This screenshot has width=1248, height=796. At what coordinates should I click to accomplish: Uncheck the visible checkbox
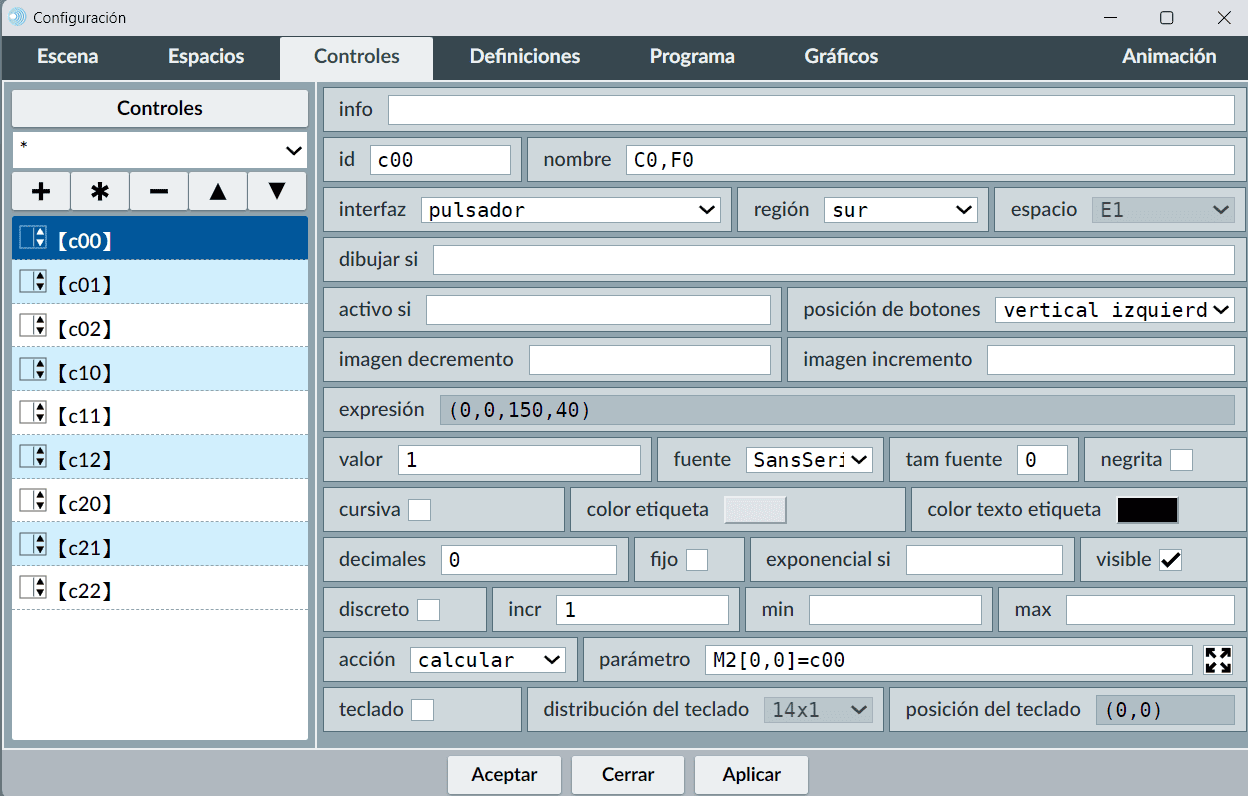point(1170,560)
